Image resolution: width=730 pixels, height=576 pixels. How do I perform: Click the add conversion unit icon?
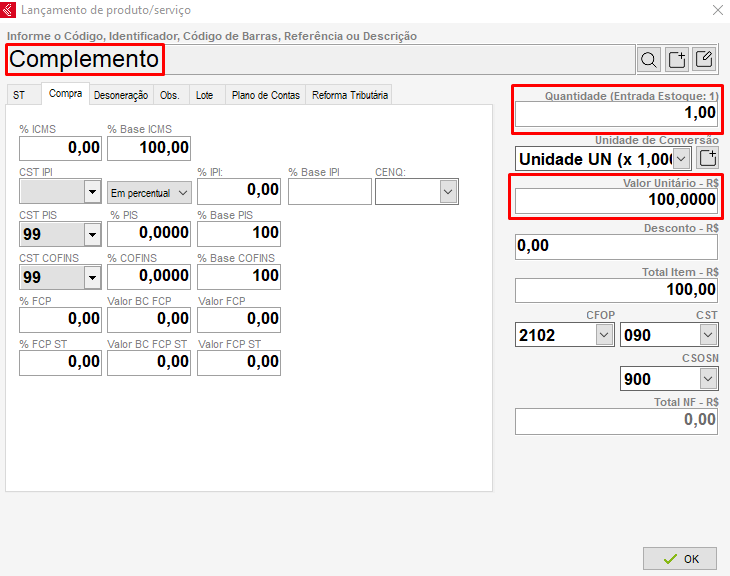708,158
